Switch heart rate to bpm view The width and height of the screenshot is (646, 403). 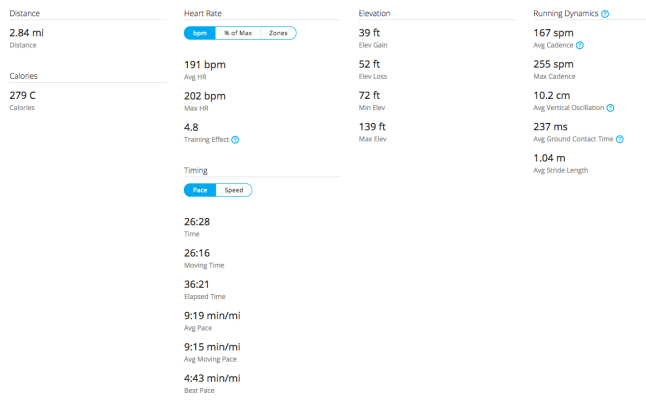pyautogui.click(x=199, y=33)
